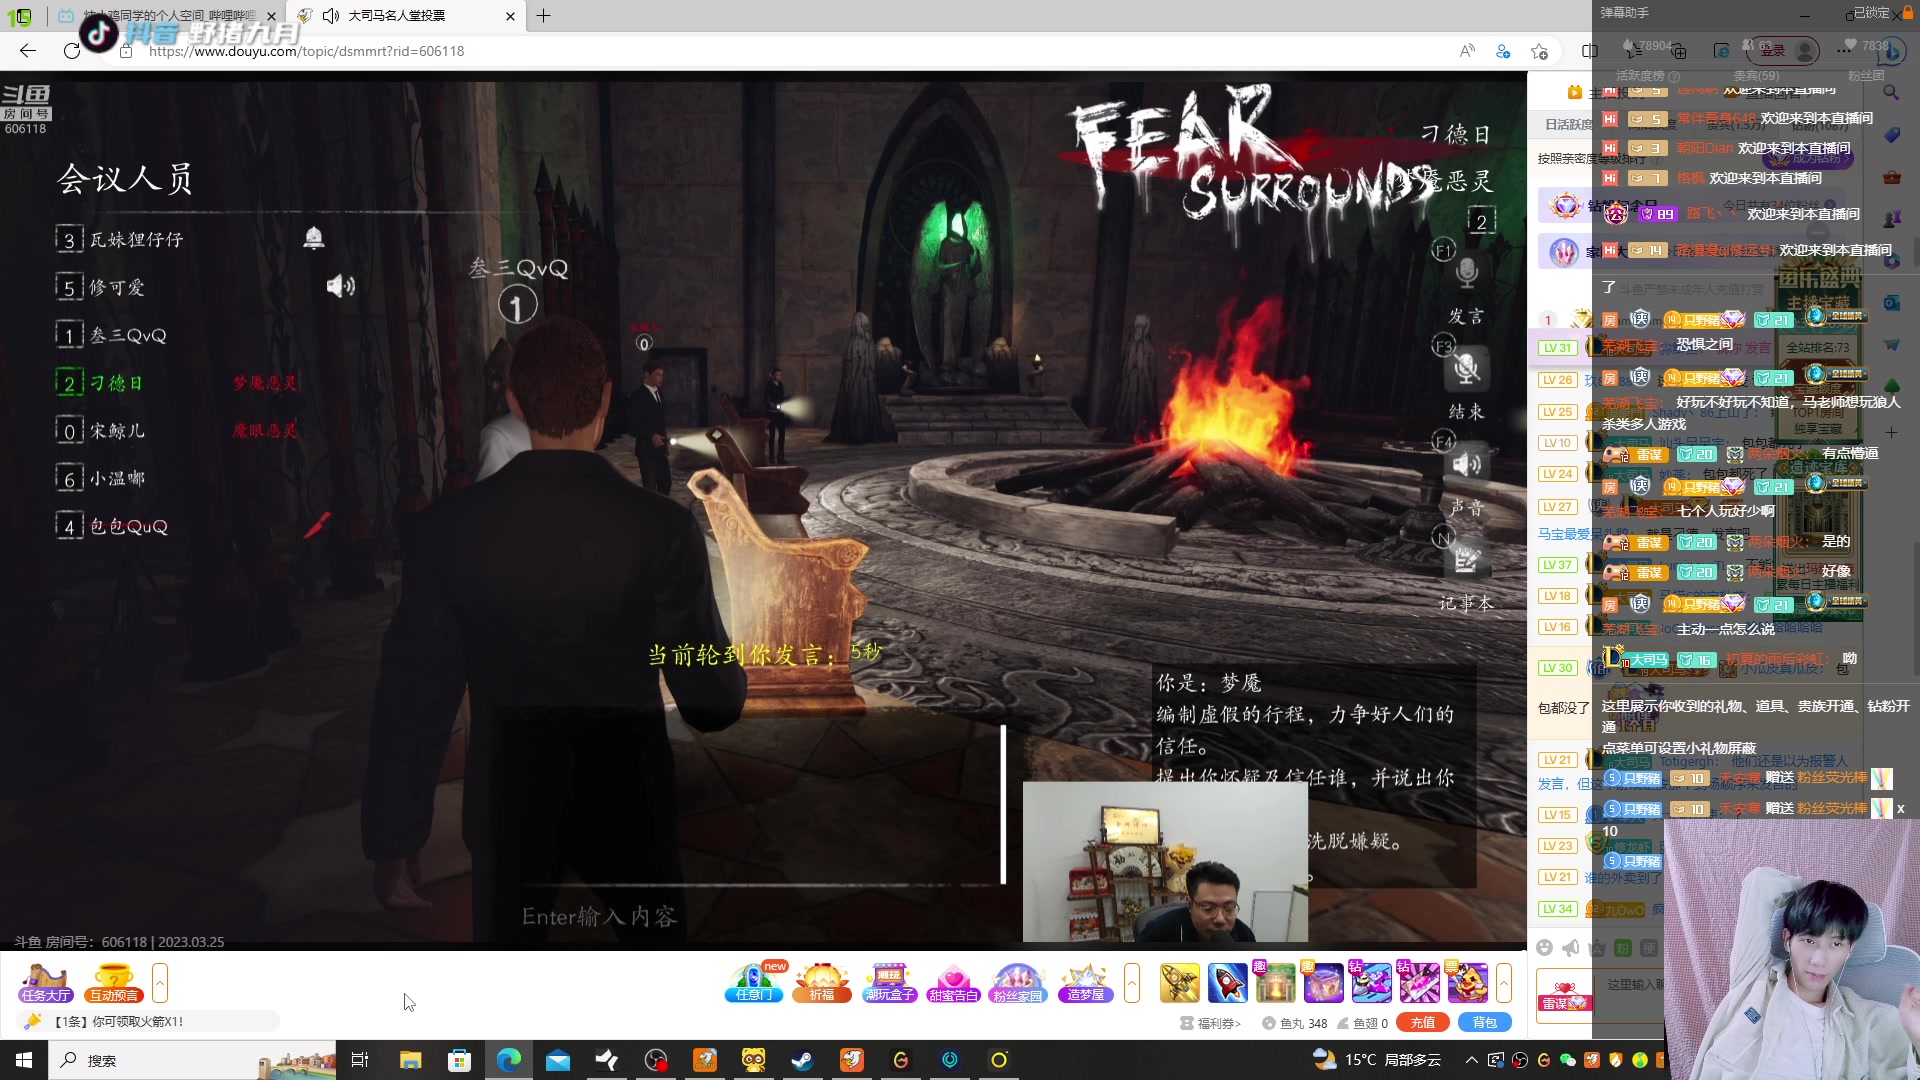Screen dimensions: 1920x1080
Task: Open the 粉丝家园 fan home icon
Action: coord(1018,982)
